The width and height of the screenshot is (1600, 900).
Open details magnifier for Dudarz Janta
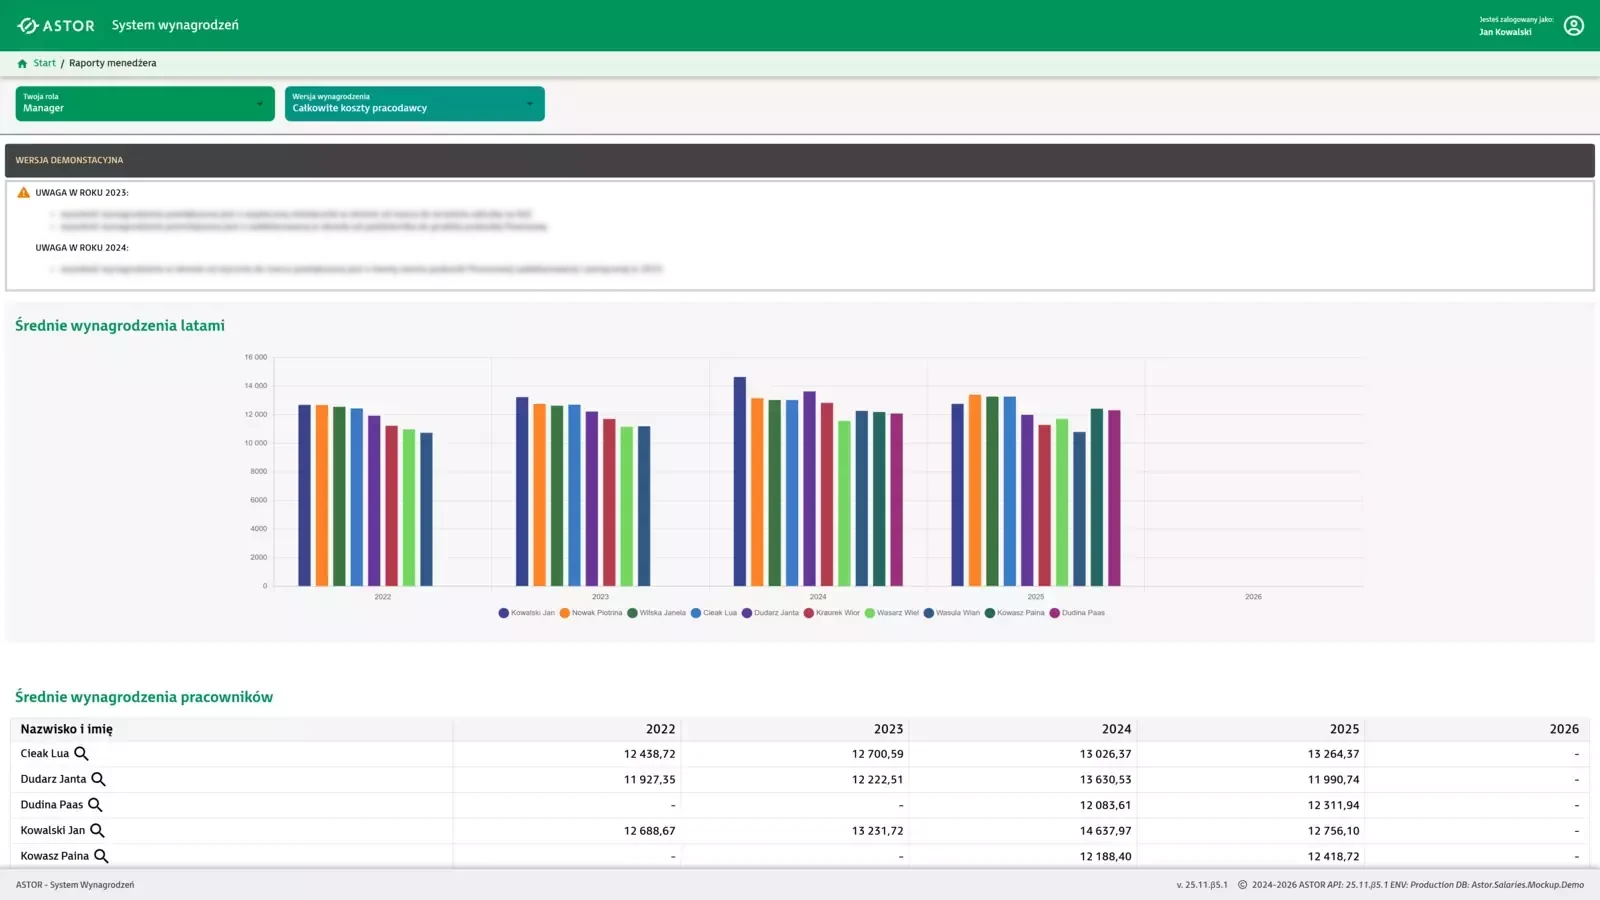98,779
